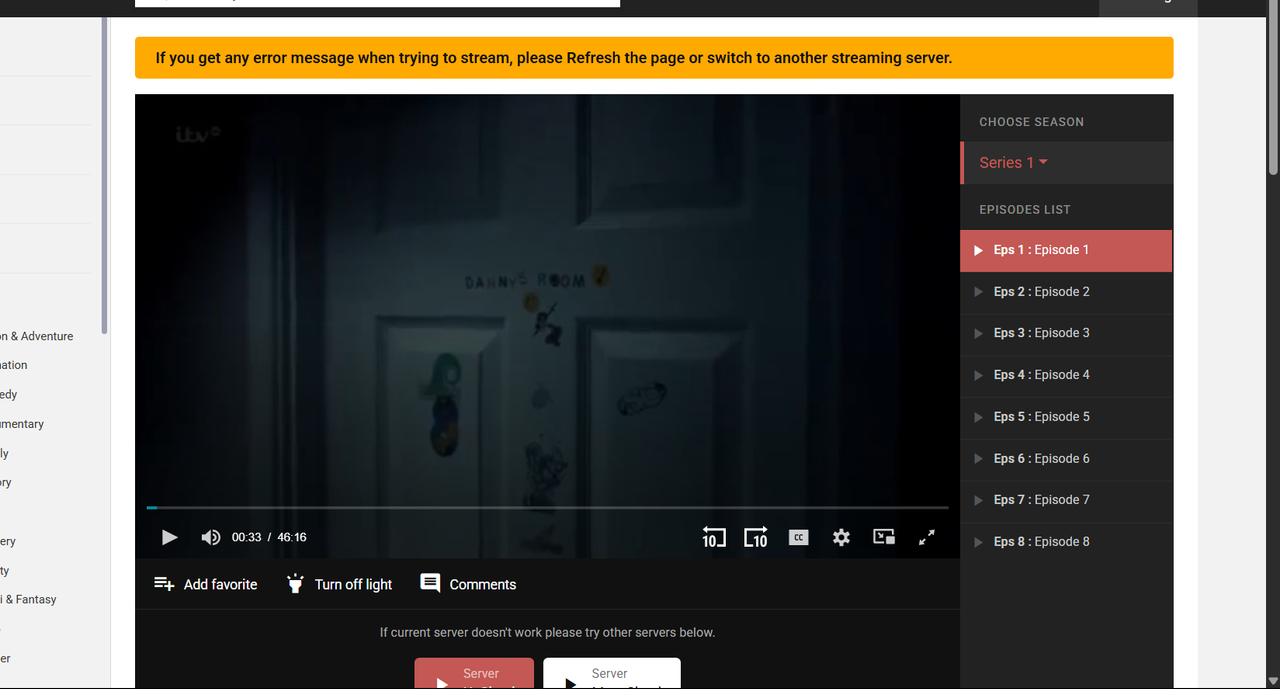Enable picture-in-picture mode

coord(884,537)
